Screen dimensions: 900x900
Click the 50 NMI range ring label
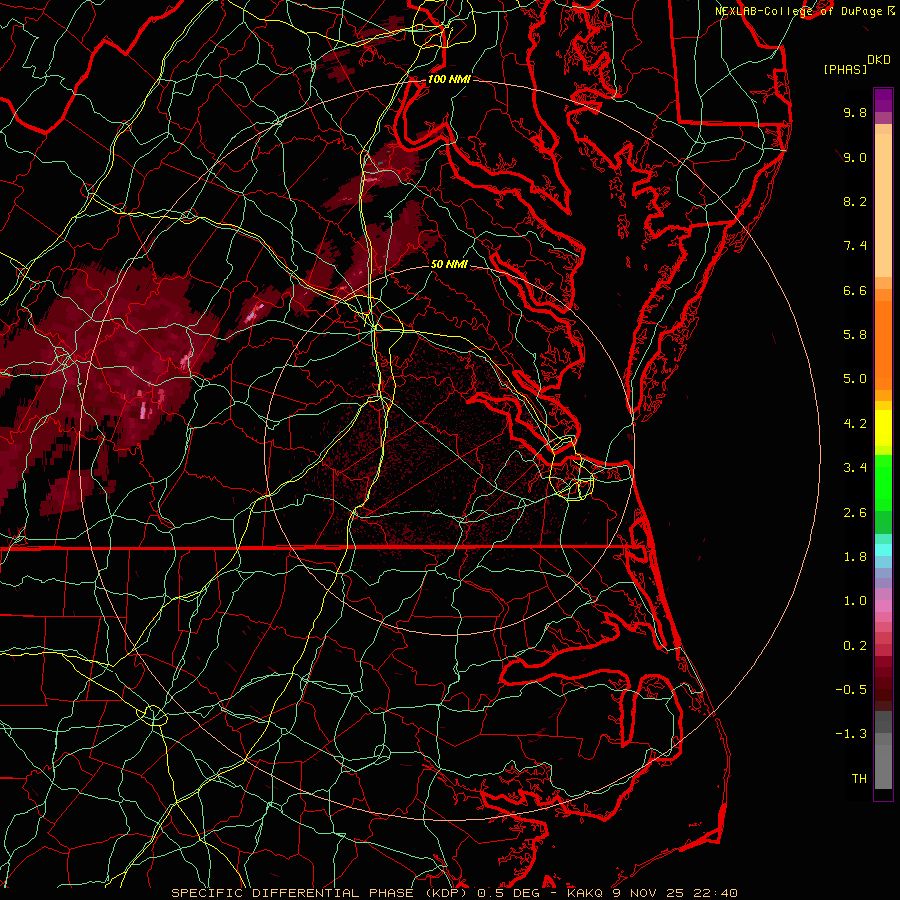(449, 265)
